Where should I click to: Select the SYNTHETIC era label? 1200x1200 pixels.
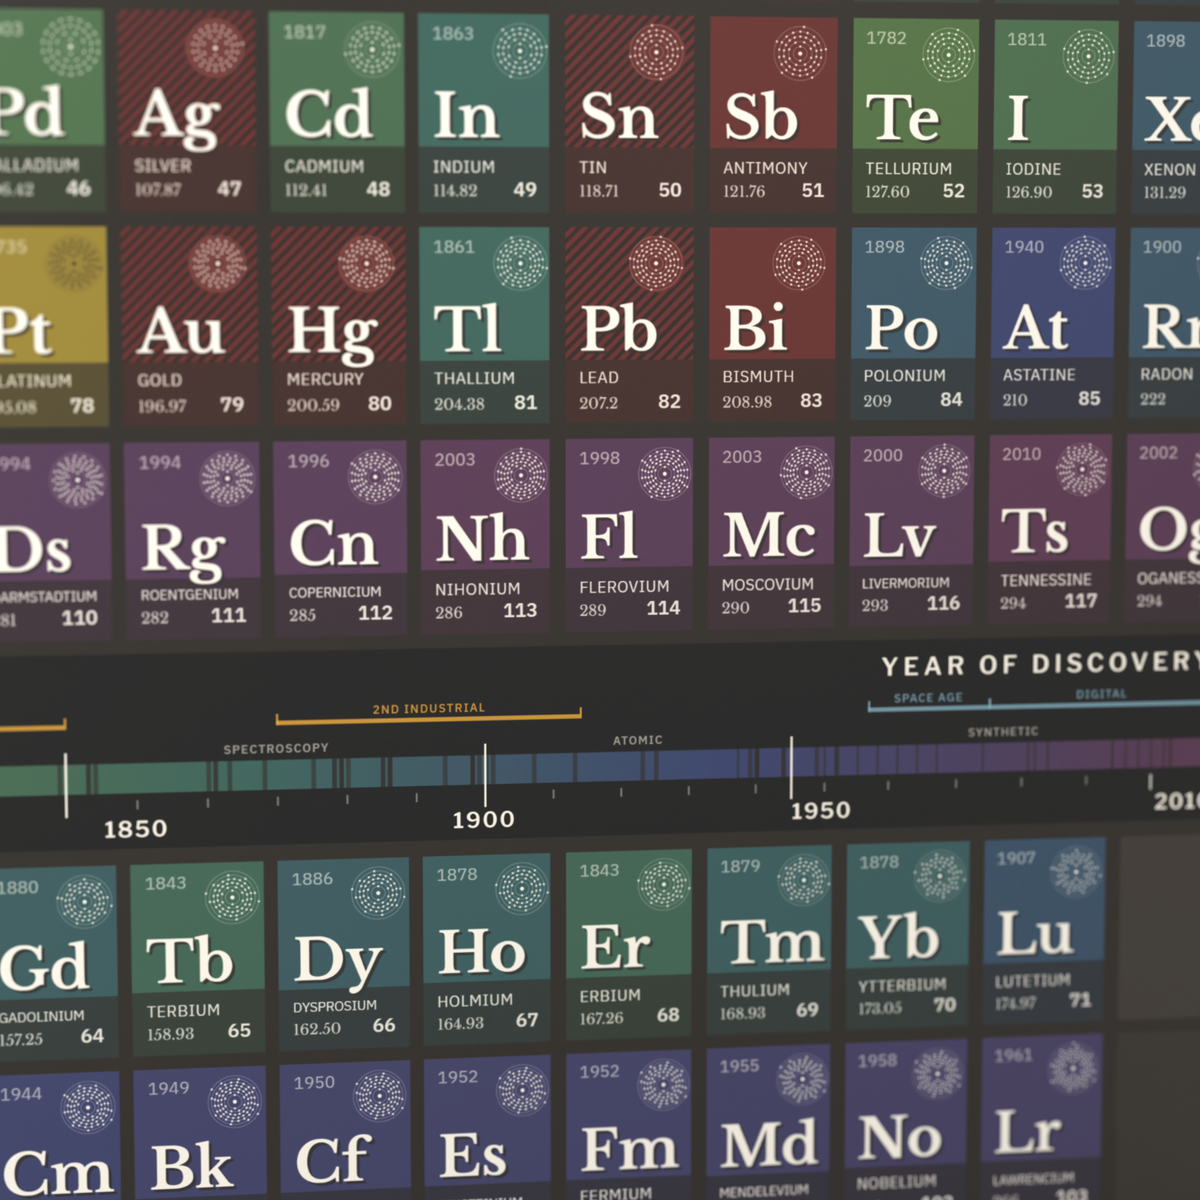[x=1003, y=732]
